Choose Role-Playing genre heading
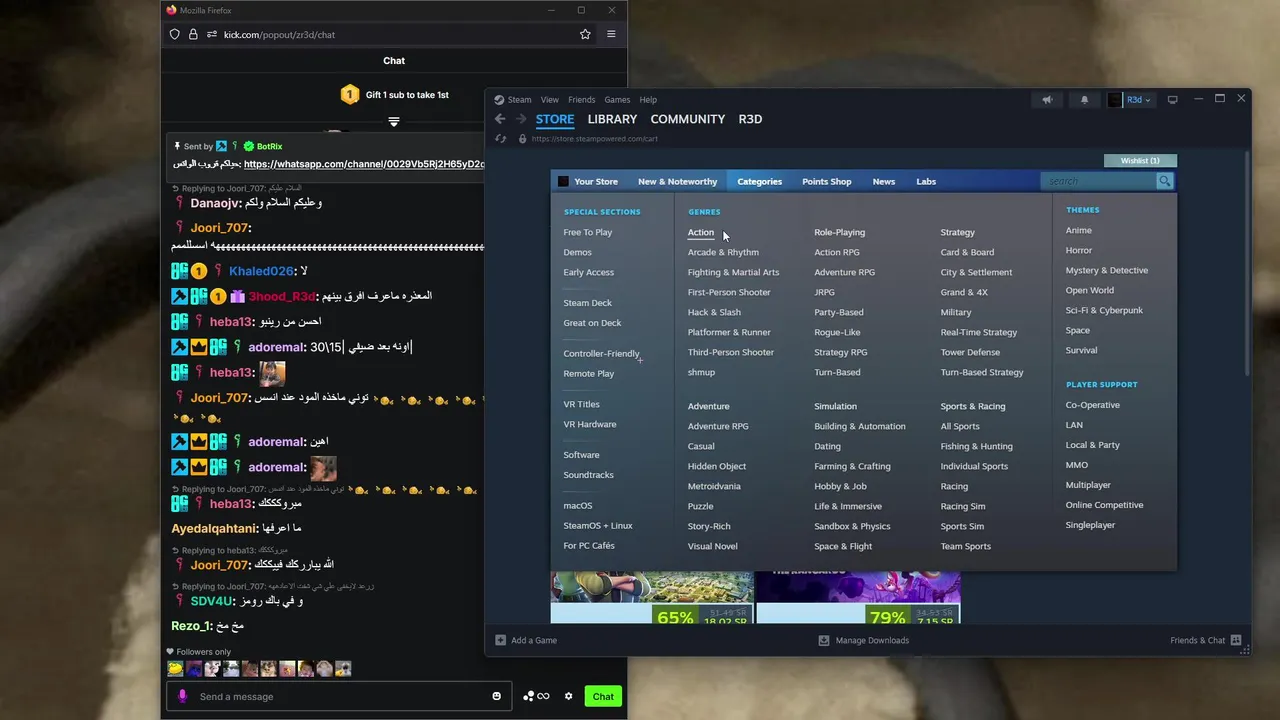This screenshot has height=720, width=1280. [x=839, y=232]
